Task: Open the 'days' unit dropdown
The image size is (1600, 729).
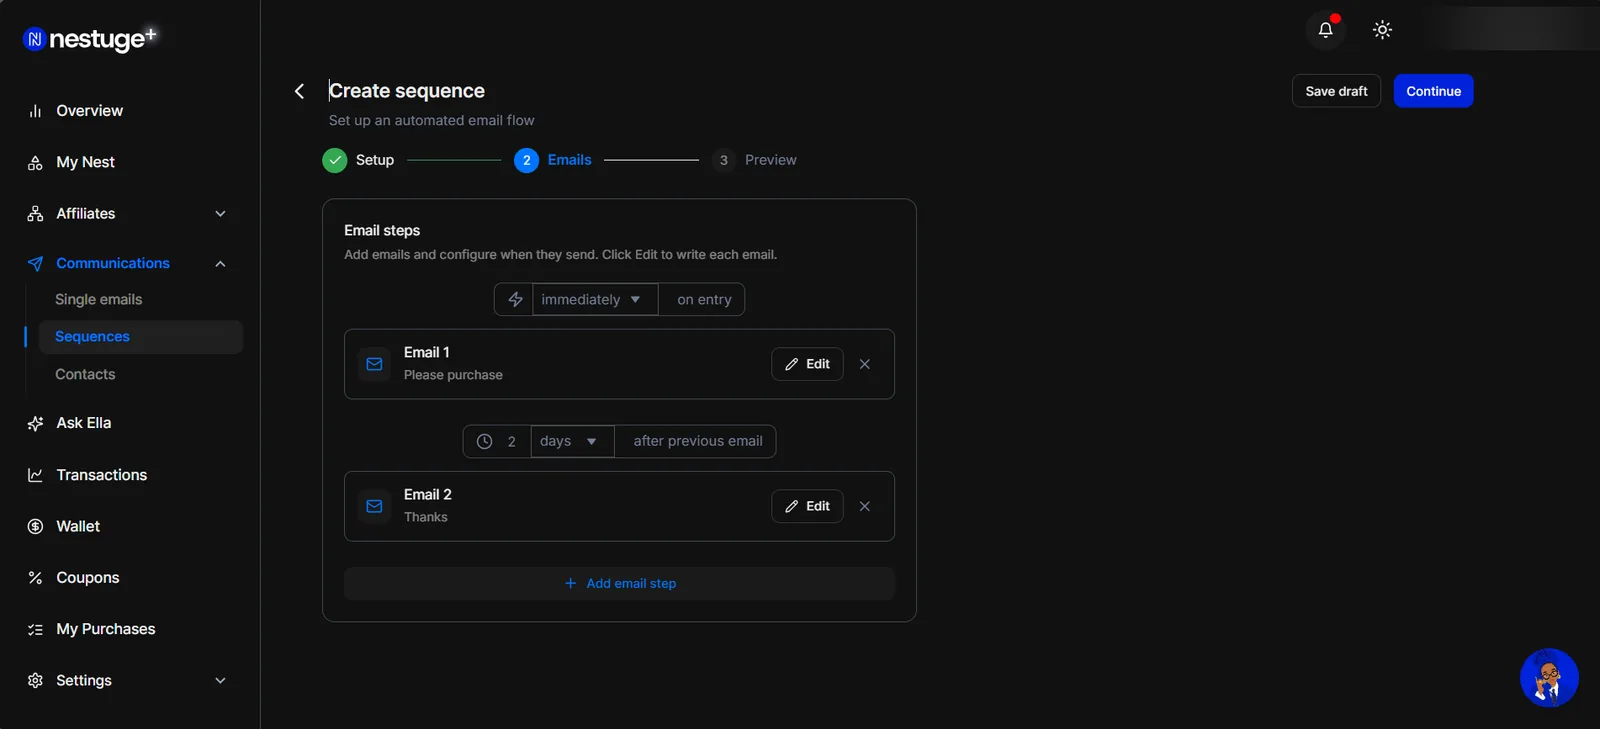Action: pos(572,441)
